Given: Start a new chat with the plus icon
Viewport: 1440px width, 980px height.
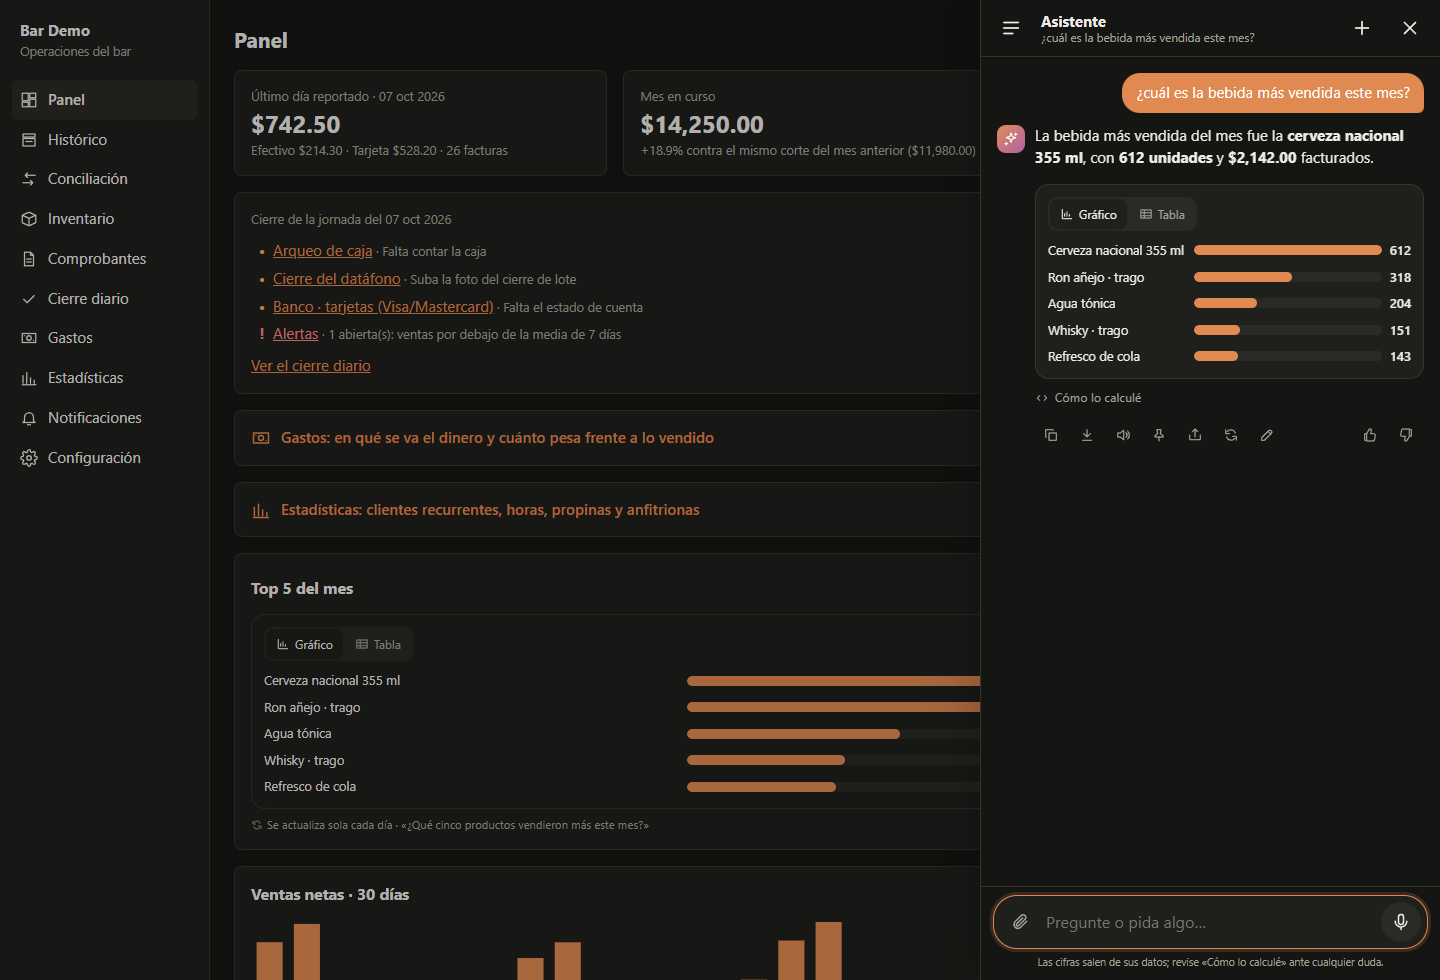Looking at the screenshot, I should [x=1362, y=28].
